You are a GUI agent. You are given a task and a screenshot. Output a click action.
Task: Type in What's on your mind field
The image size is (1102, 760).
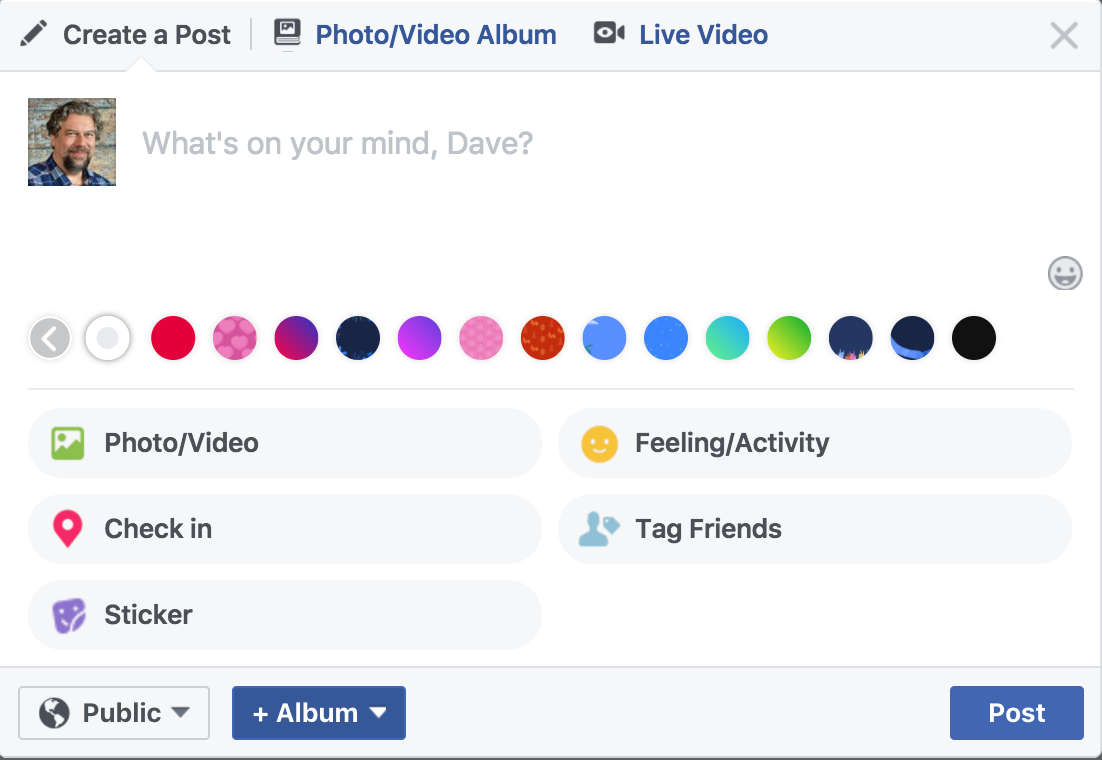(500, 144)
